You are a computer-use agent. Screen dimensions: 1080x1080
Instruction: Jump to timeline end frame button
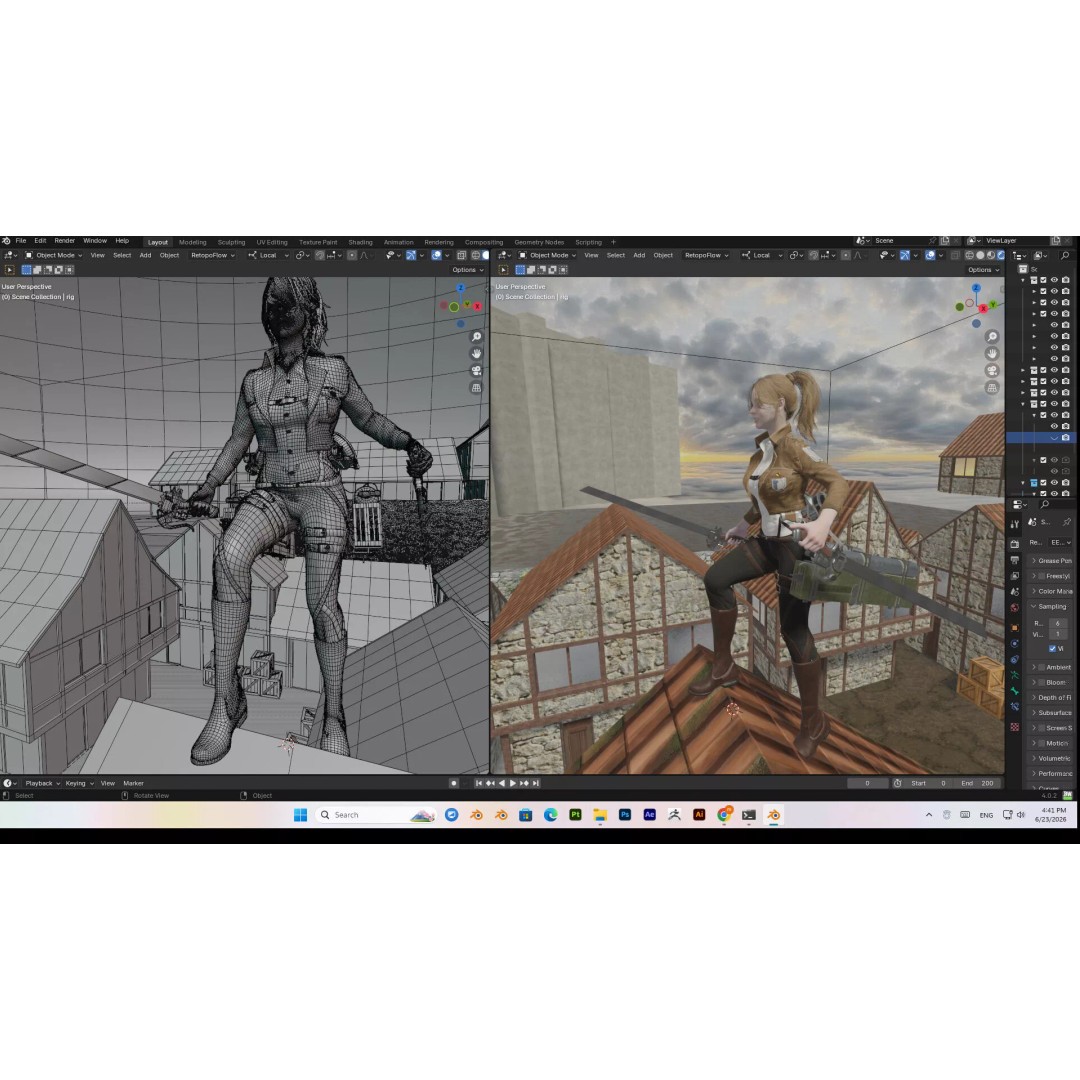(536, 783)
